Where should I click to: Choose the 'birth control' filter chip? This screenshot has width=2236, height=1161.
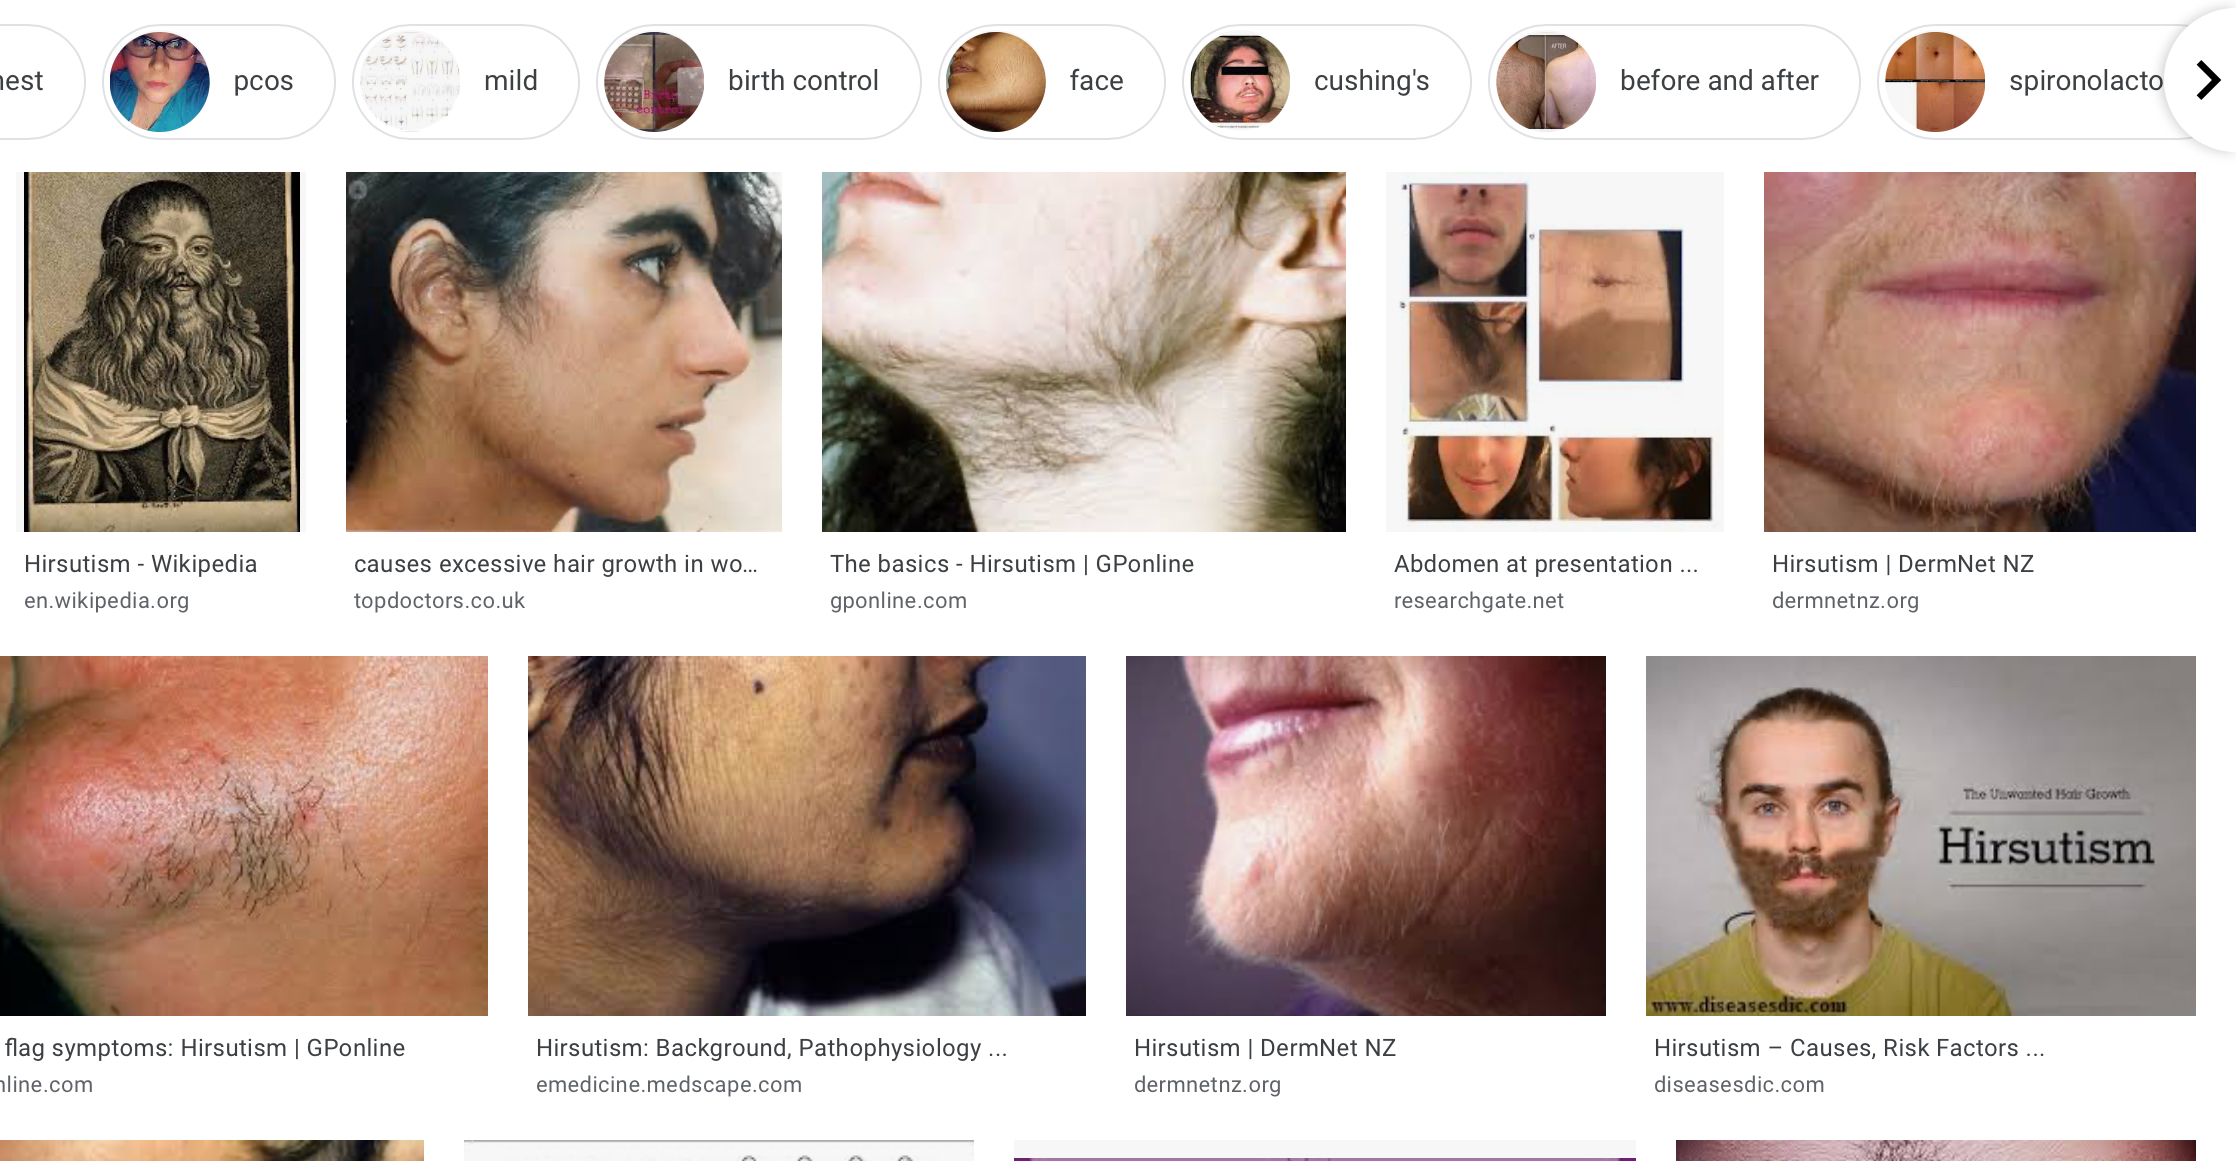click(x=758, y=81)
